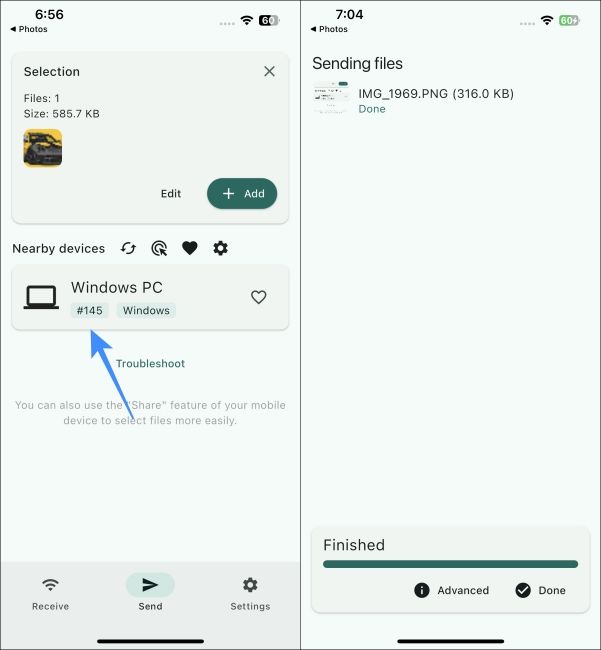Go back to Photos in left screen
The image size is (601, 650).
point(29,29)
